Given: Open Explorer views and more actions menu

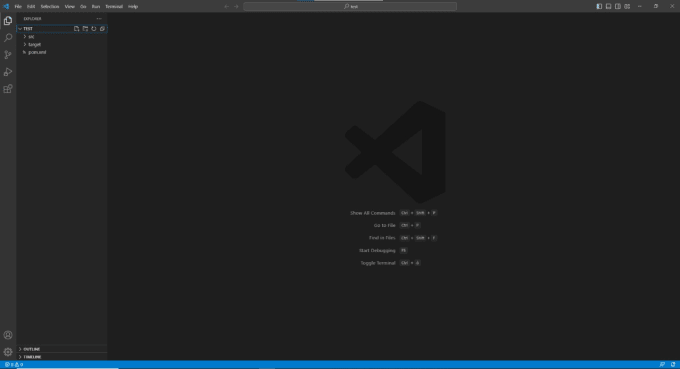Looking at the screenshot, I should click(x=99, y=19).
